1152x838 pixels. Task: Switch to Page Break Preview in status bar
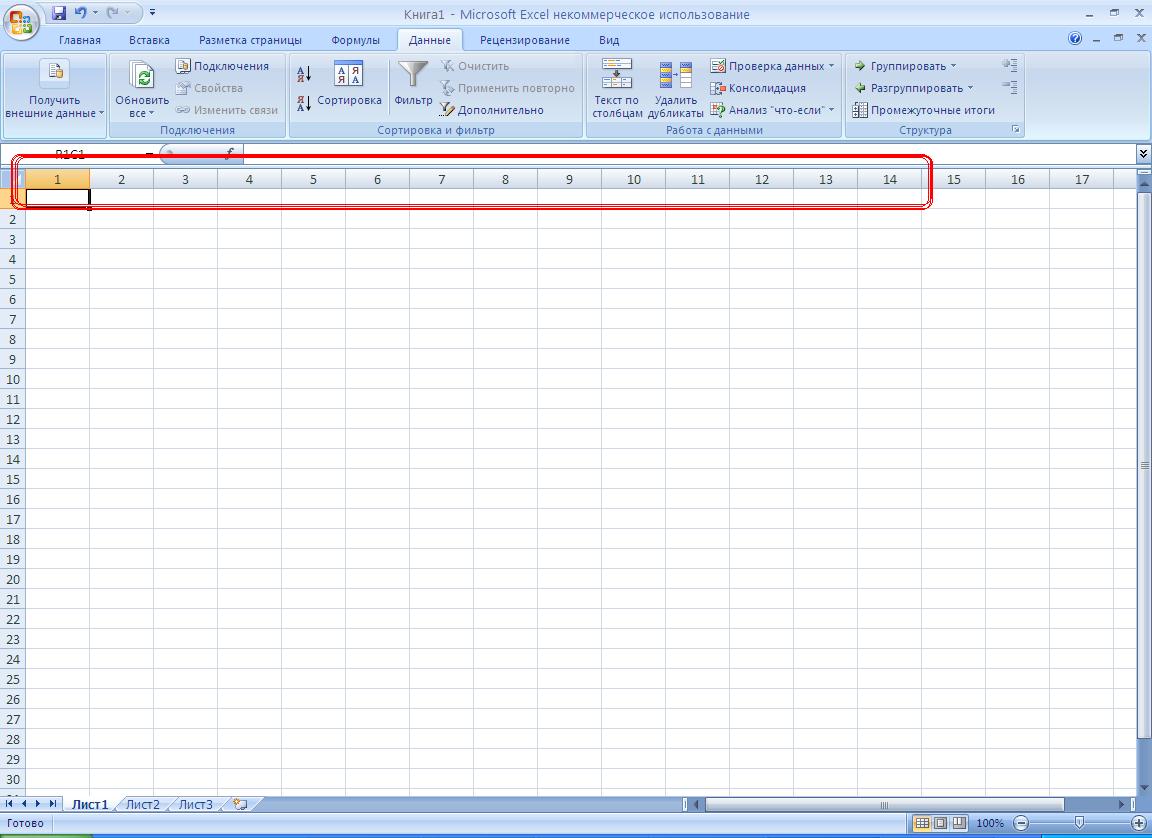tap(959, 823)
